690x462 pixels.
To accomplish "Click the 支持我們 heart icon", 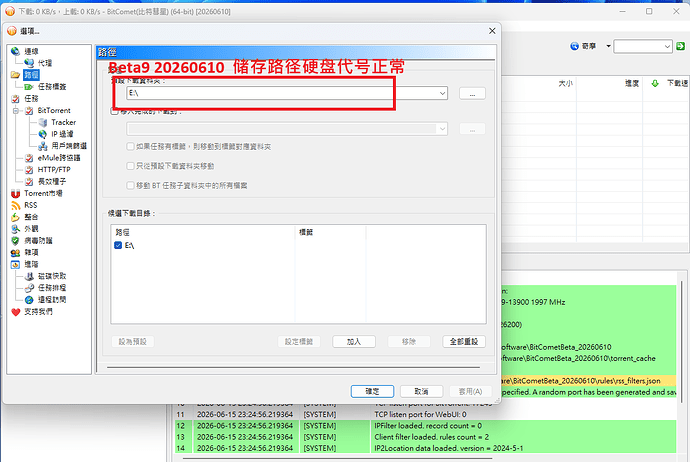I will coord(15,312).
